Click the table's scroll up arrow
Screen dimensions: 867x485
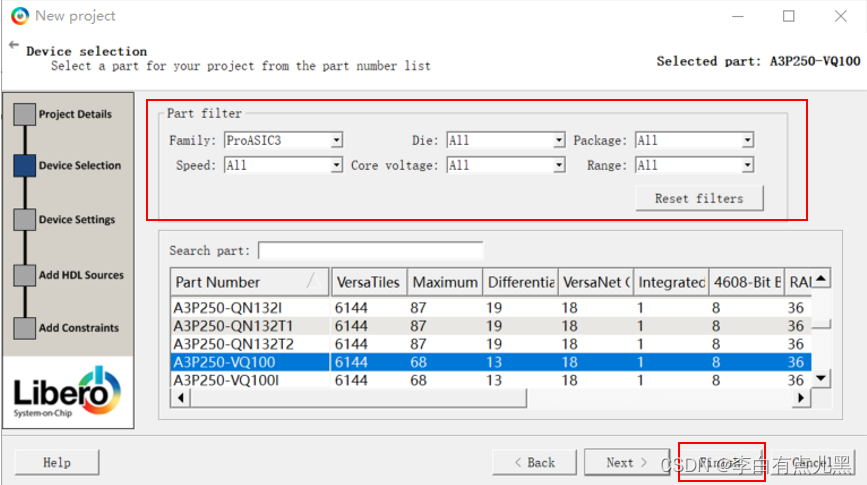point(821,279)
